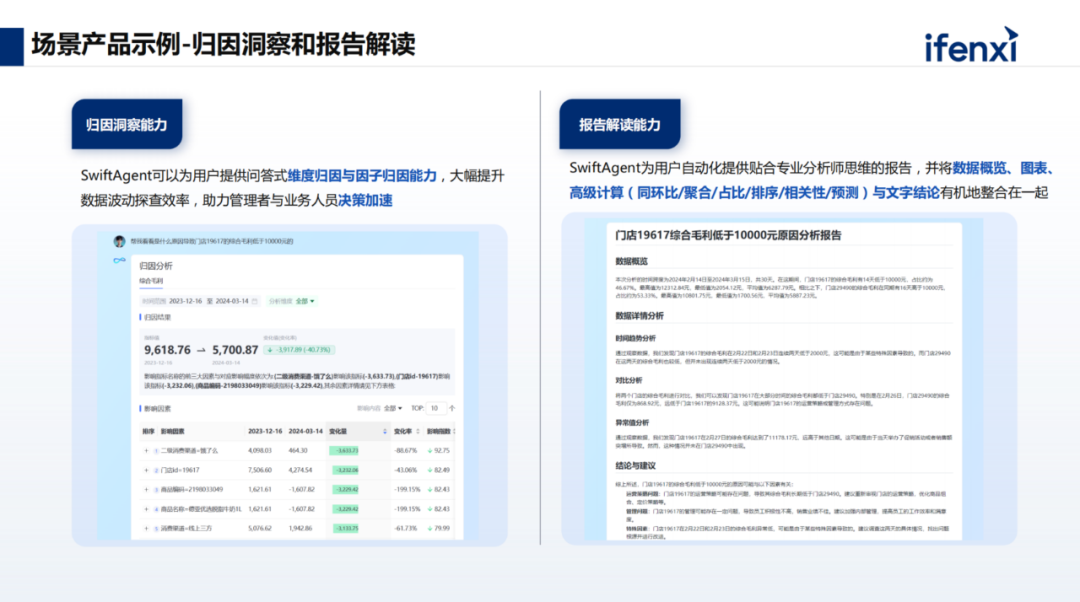Click the 1,942.86 table cell
The width and height of the screenshot is (1080, 602).
(300, 528)
